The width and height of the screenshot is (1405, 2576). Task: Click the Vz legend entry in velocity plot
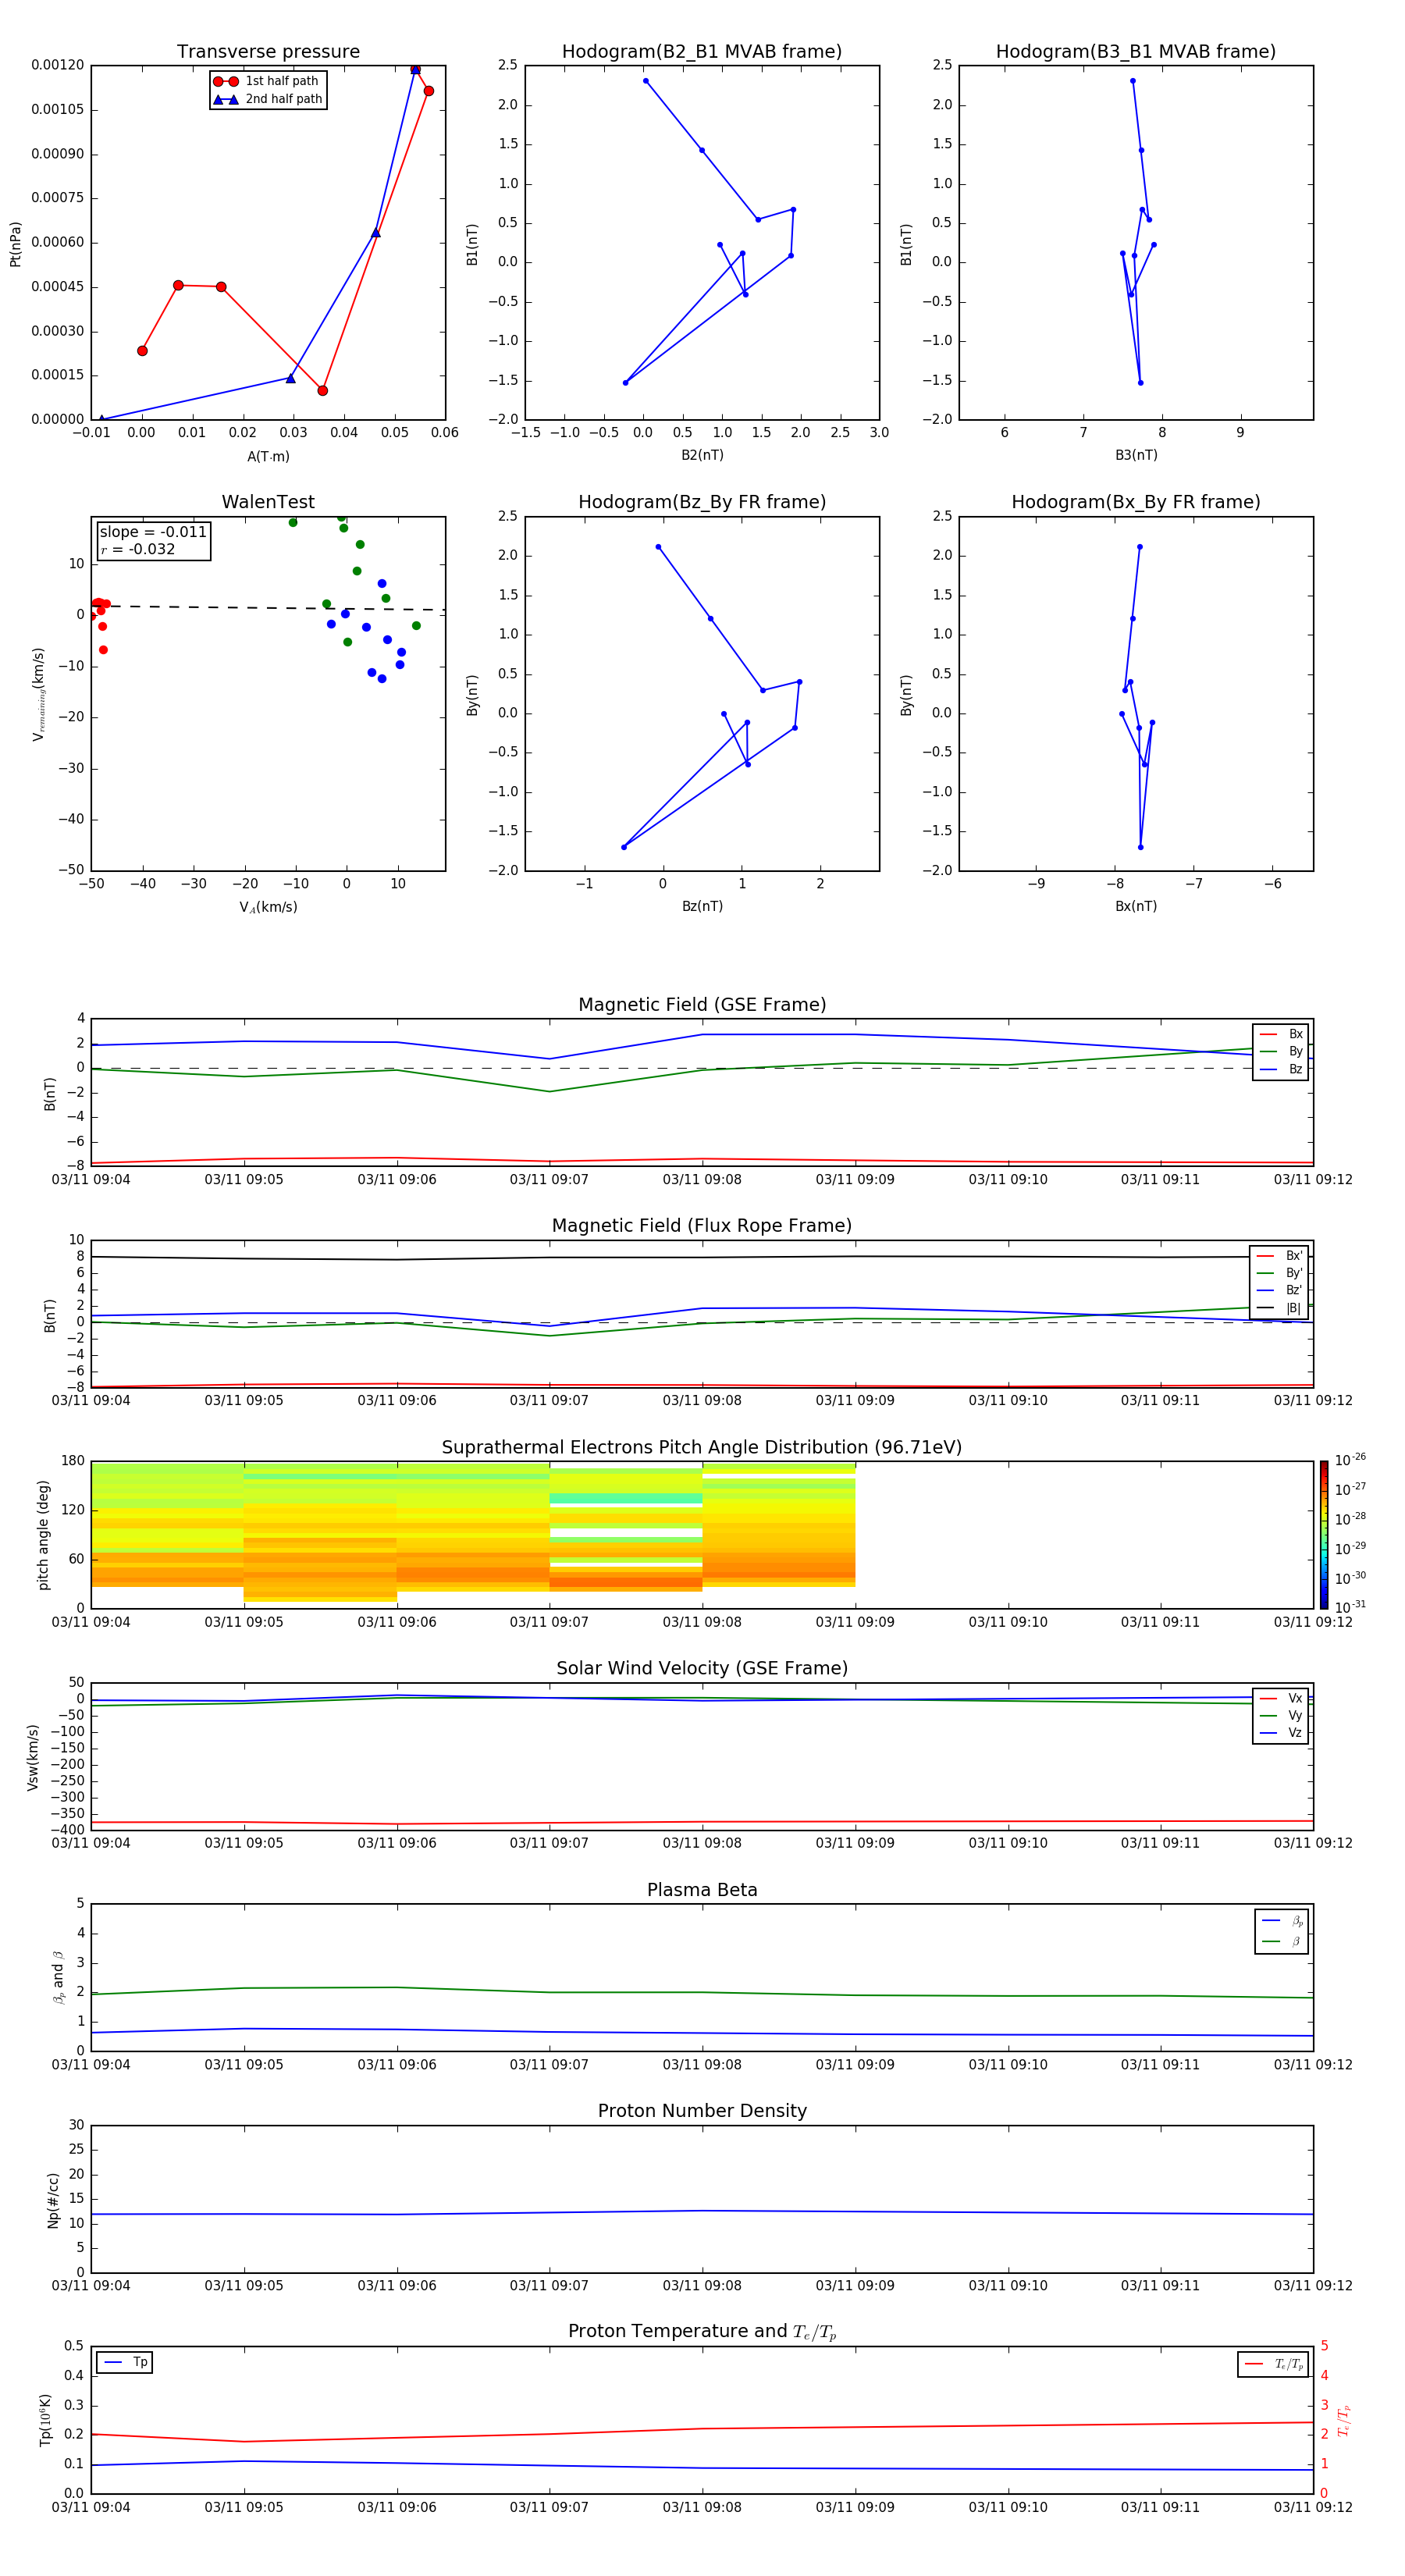click(1281, 1733)
